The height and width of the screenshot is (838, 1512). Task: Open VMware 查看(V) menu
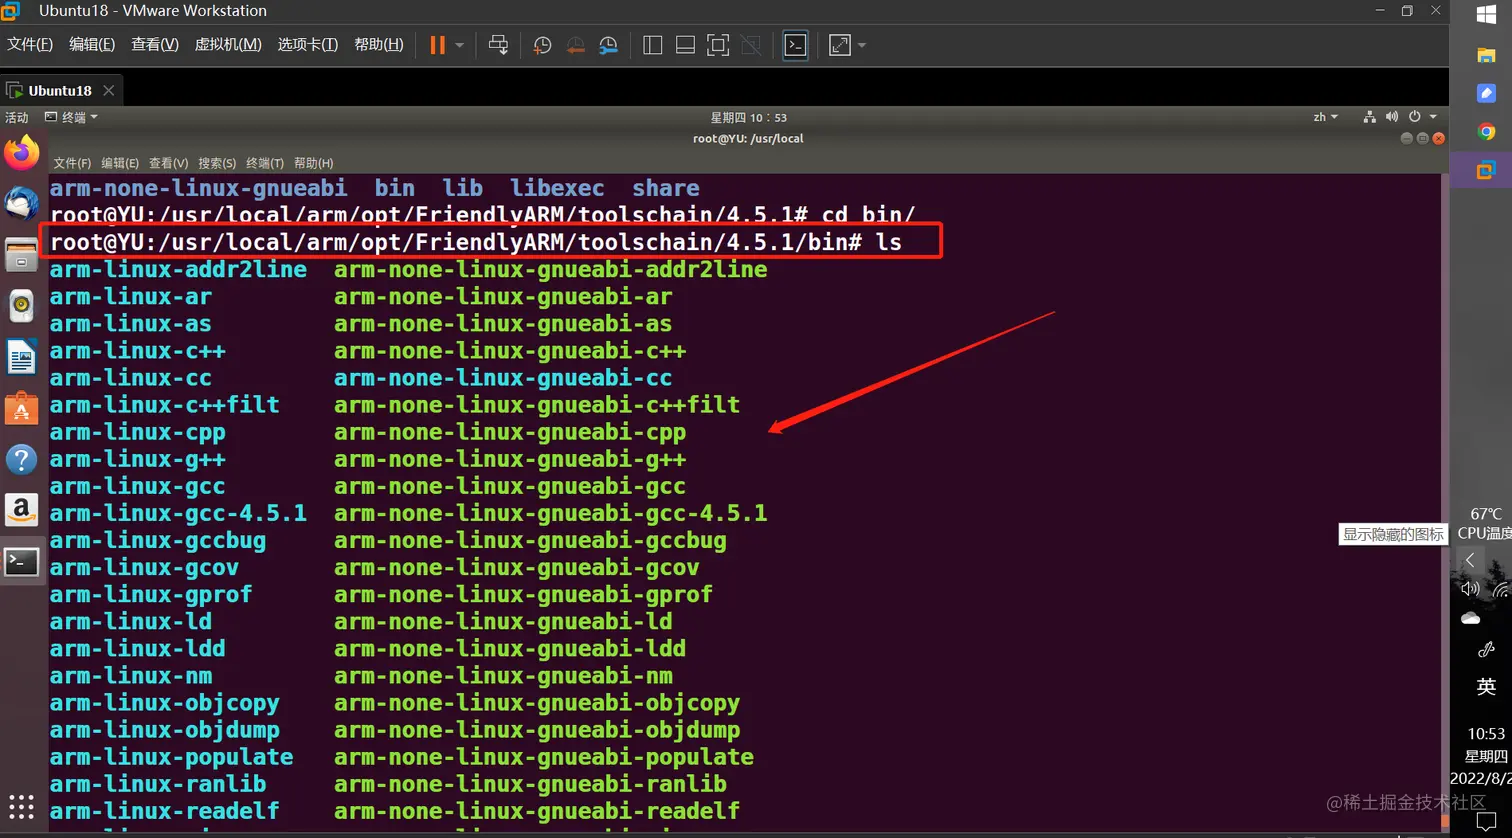[x=155, y=45]
